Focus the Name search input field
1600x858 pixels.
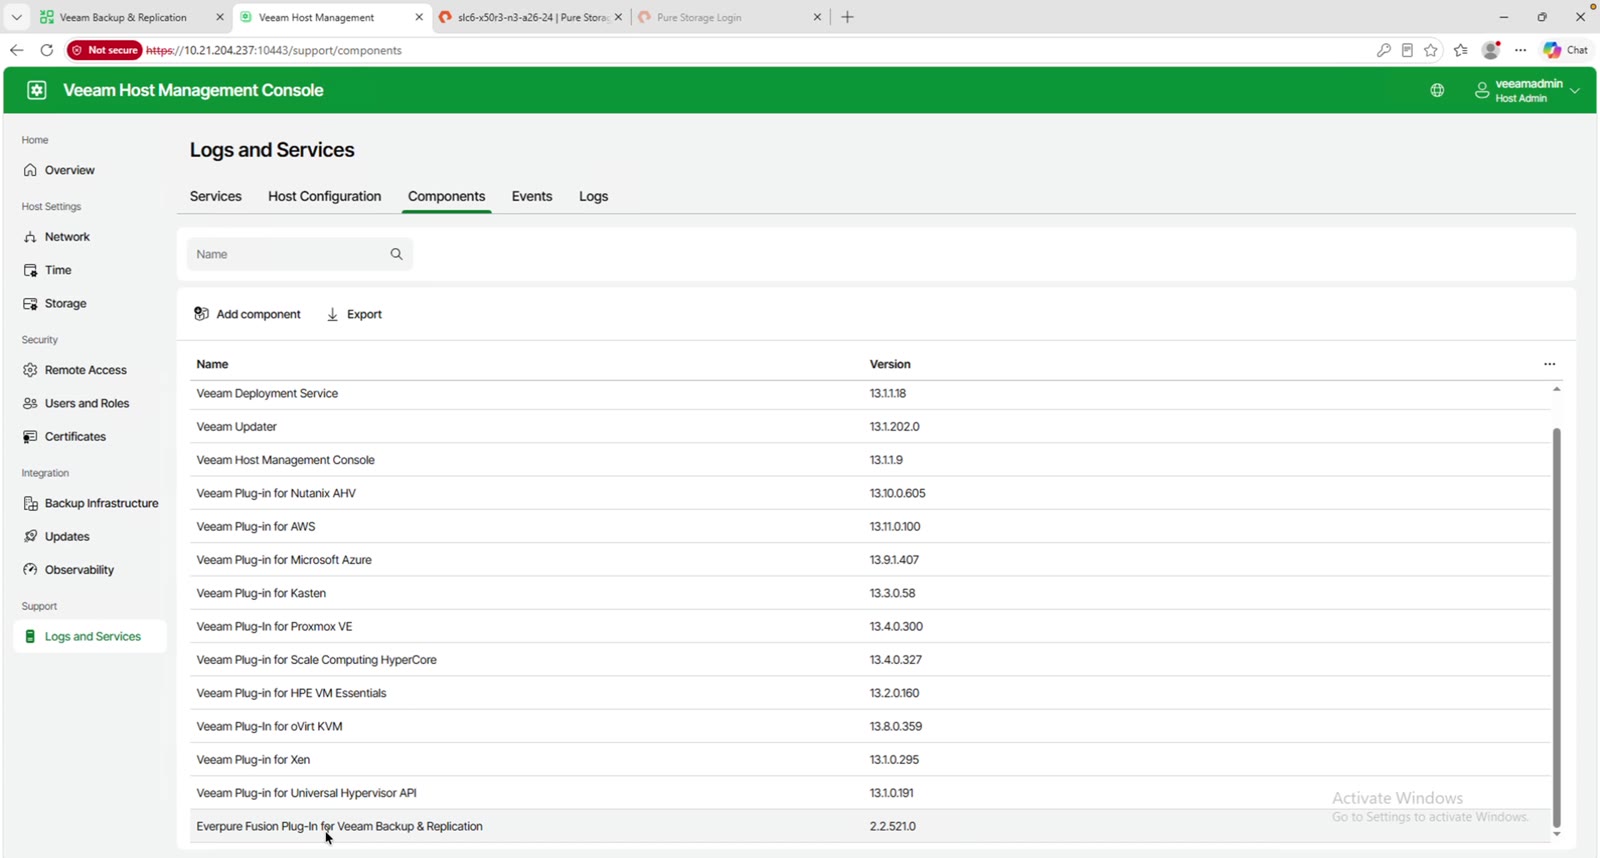click(299, 254)
